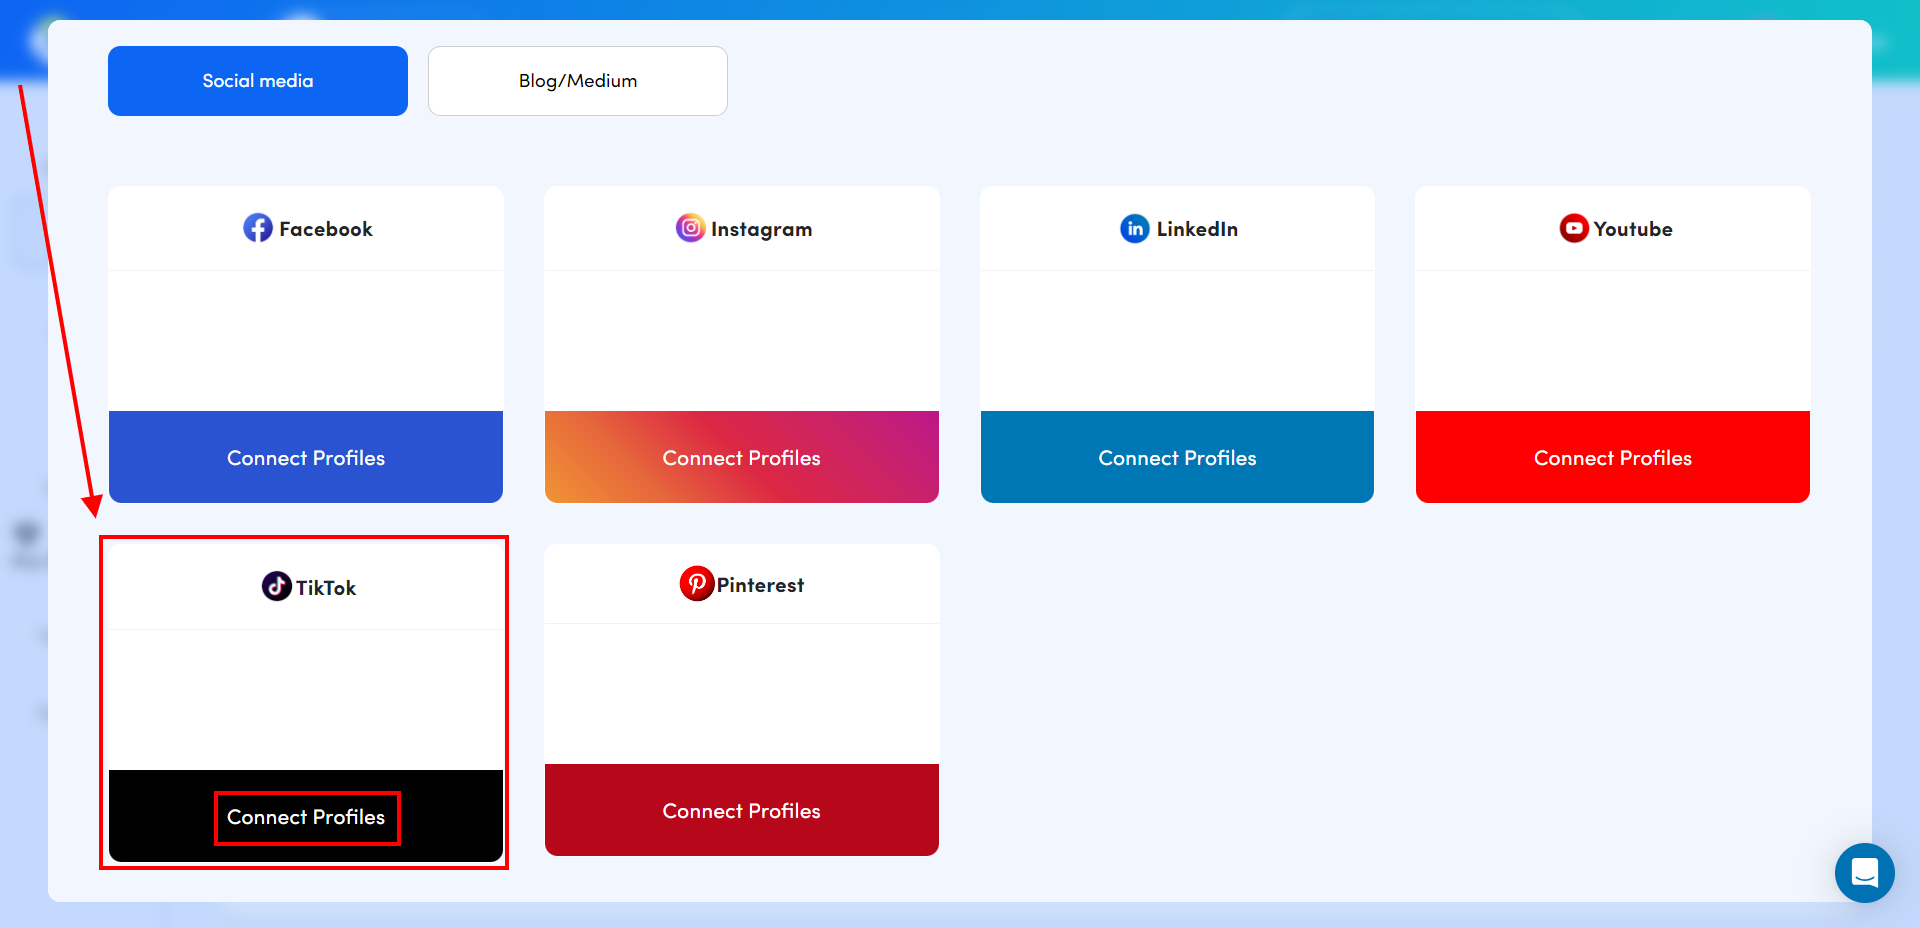Switch to the Social media tab
The width and height of the screenshot is (1920, 928).
click(258, 81)
